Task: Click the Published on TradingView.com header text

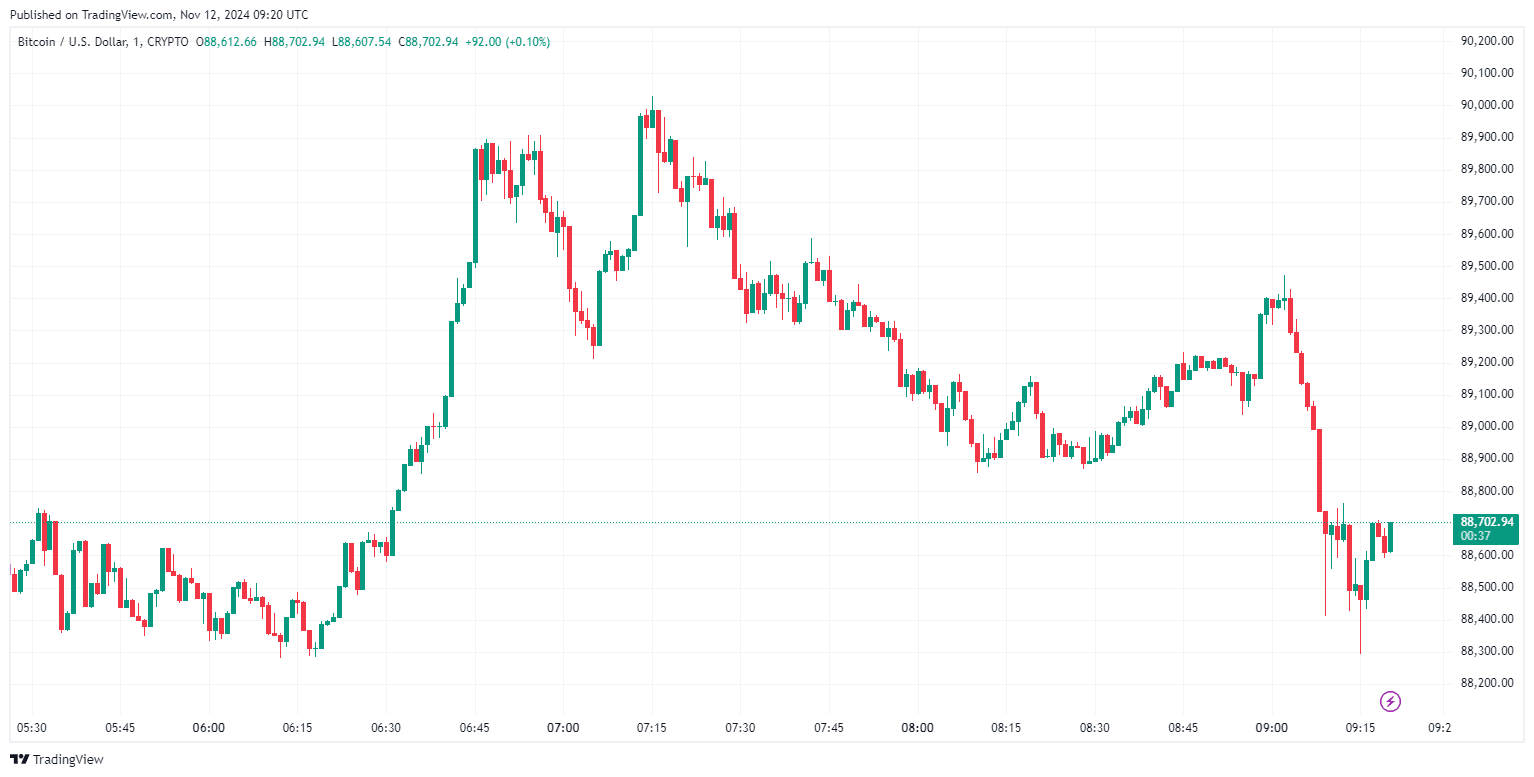Action: [158, 15]
